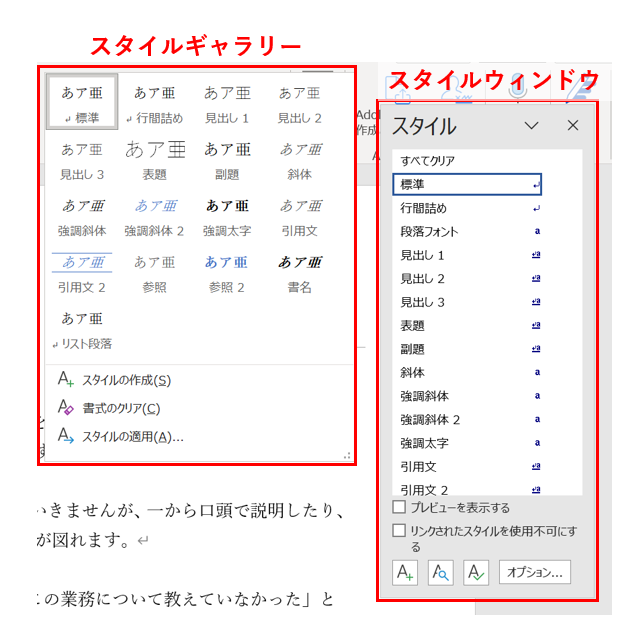Select the 標準 style in the style gallery
The height and width of the screenshot is (639, 640).
(82, 102)
